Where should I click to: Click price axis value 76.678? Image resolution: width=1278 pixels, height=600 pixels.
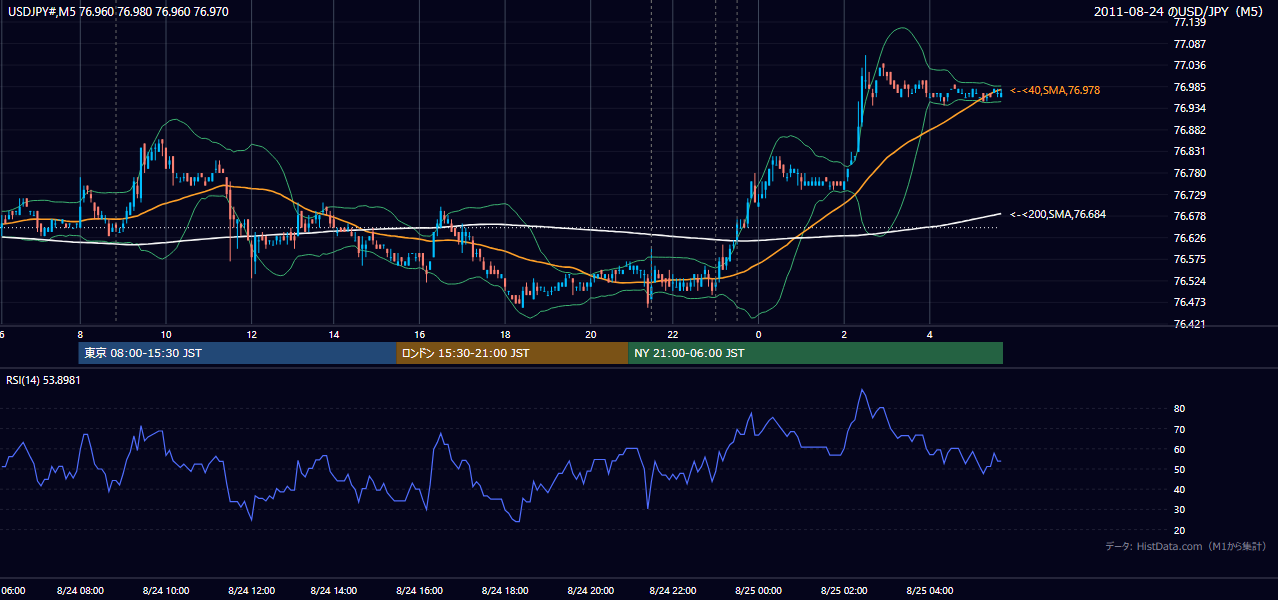pyautogui.click(x=1189, y=216)
